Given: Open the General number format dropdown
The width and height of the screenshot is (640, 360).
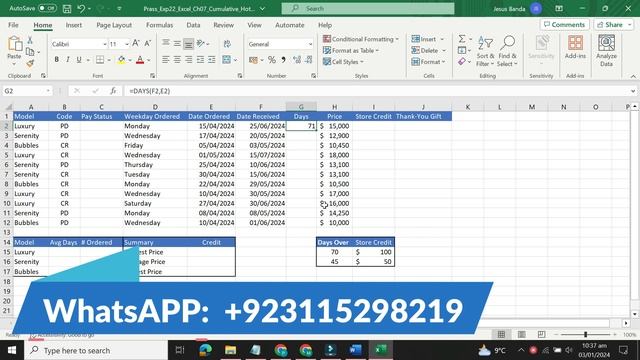Looking at the screenshot, I should point(310,44).
